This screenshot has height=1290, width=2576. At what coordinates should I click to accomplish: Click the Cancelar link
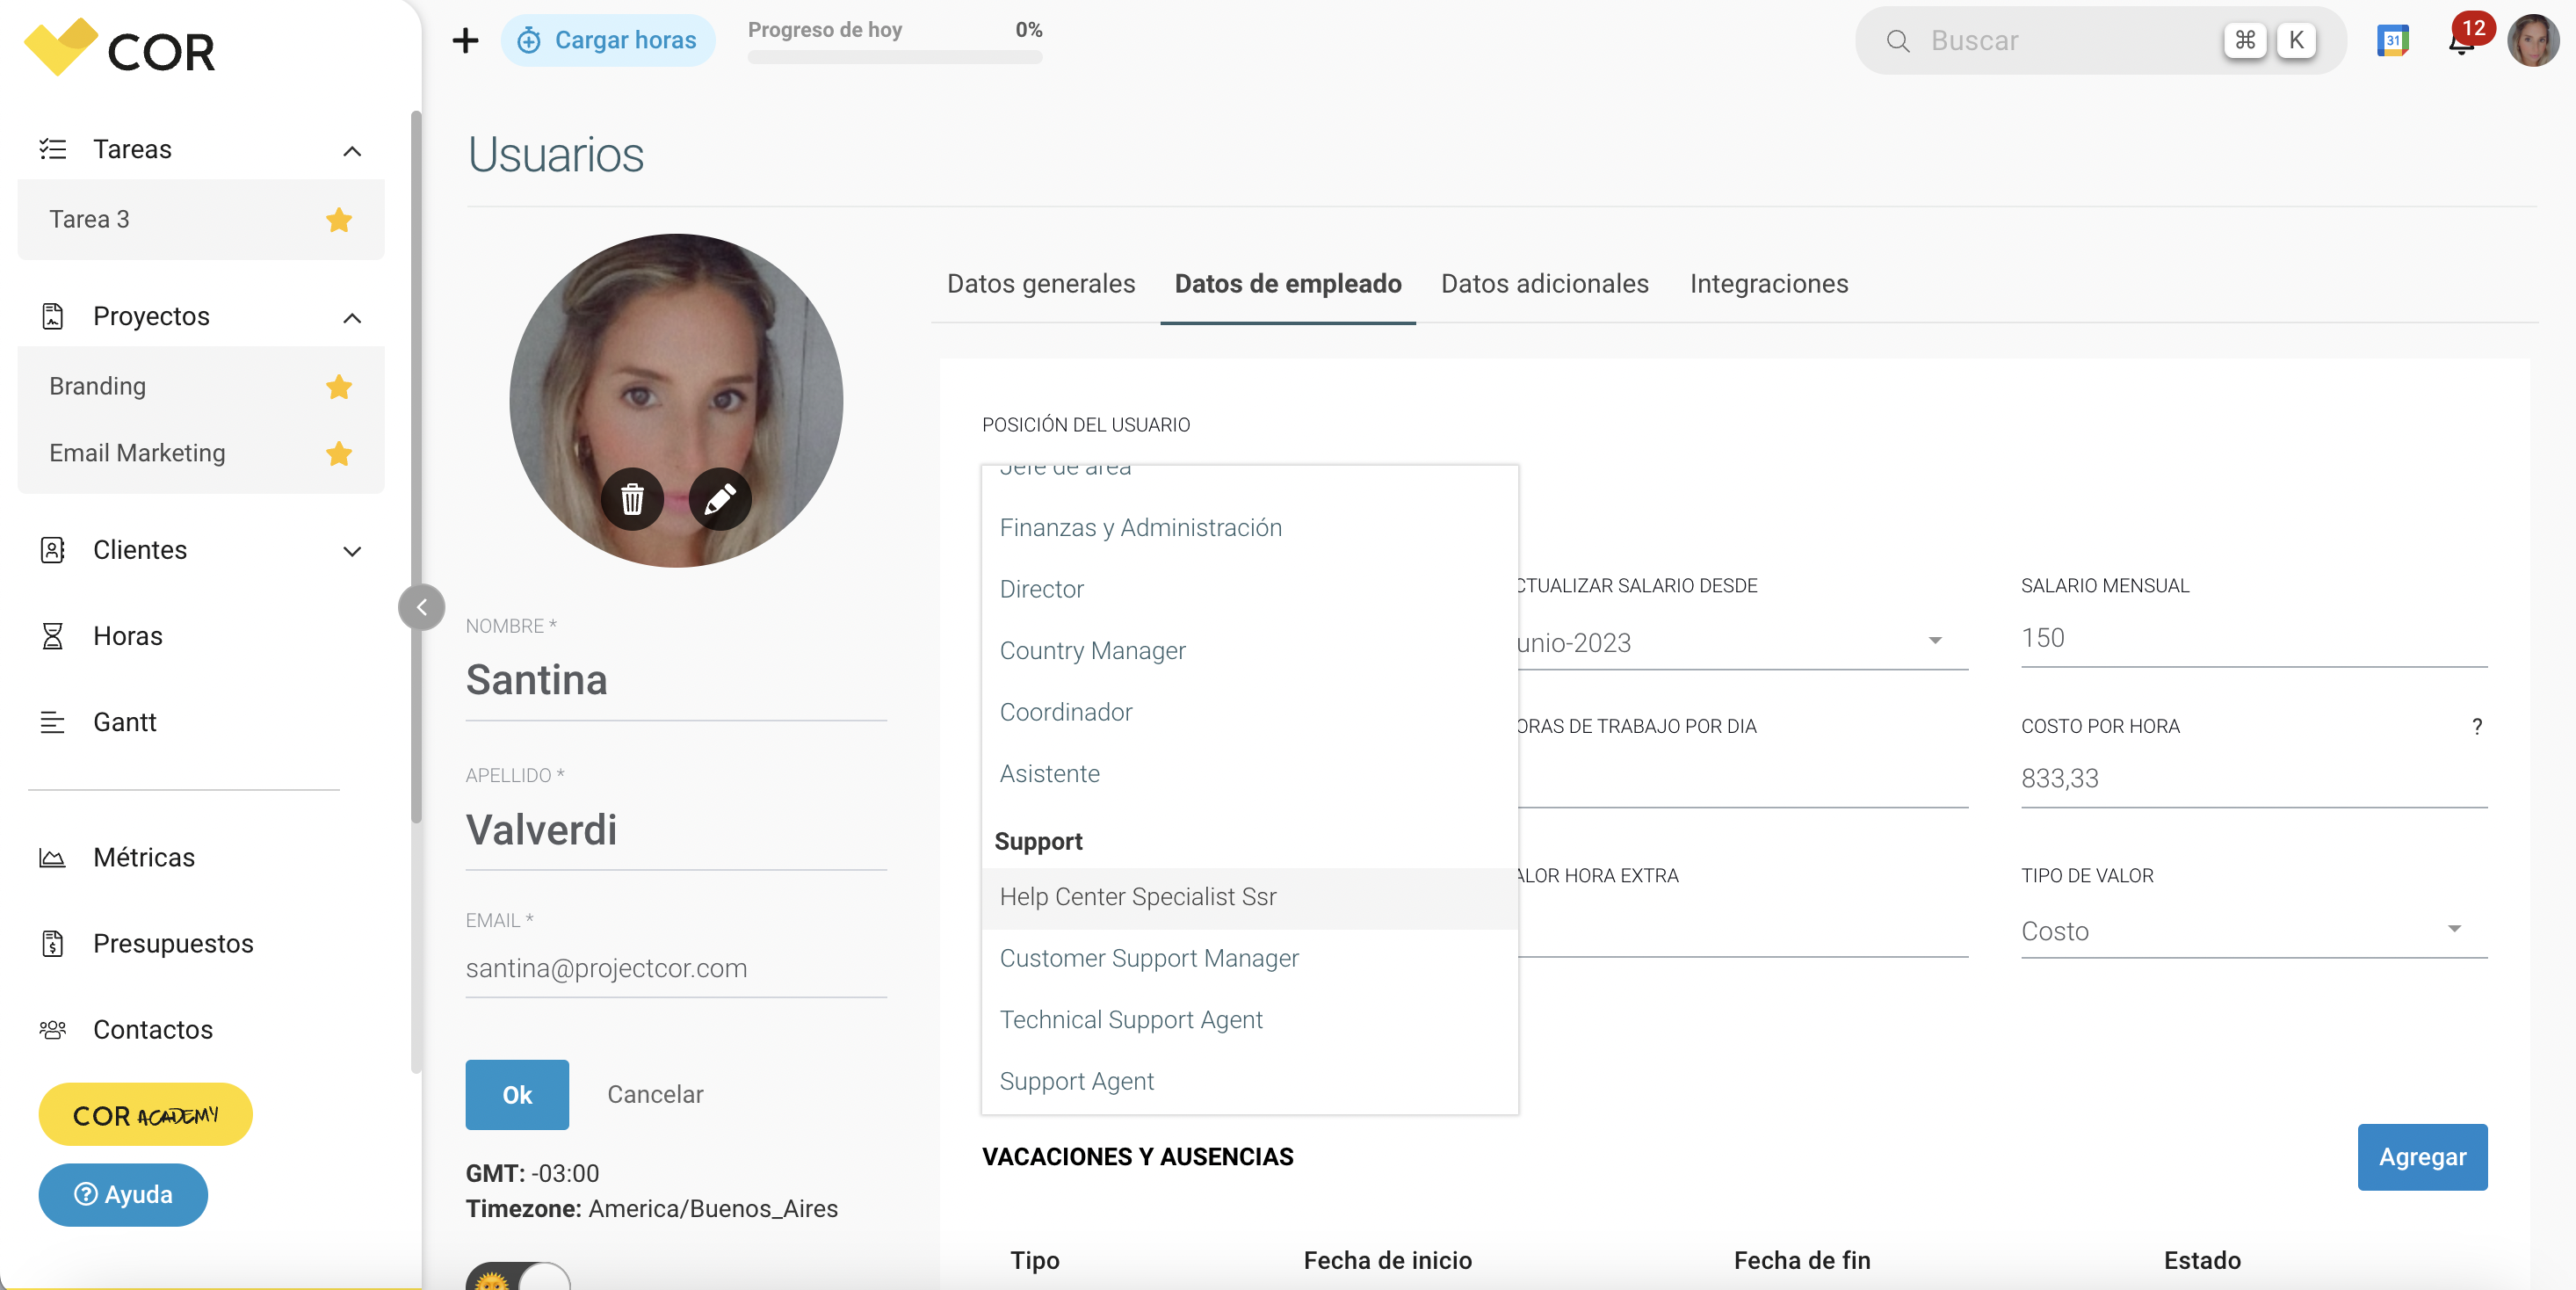[655, 1095]
